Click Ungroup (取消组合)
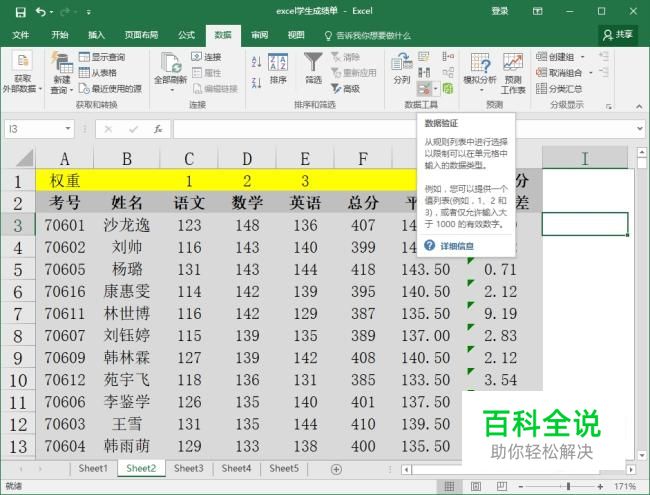The width and height of the screenshot is (650, 495). 559,73
